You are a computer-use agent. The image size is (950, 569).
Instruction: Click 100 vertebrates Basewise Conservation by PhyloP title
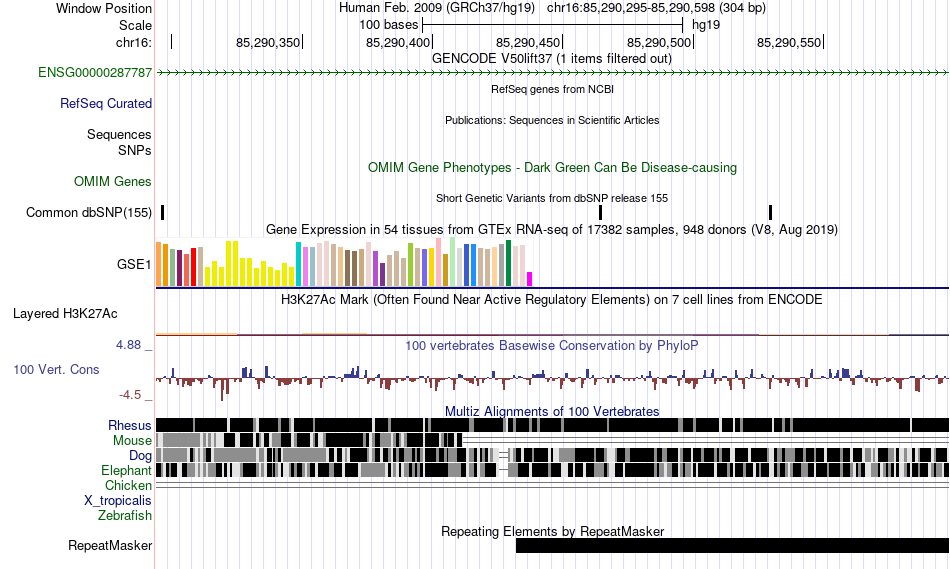[552, 345]
